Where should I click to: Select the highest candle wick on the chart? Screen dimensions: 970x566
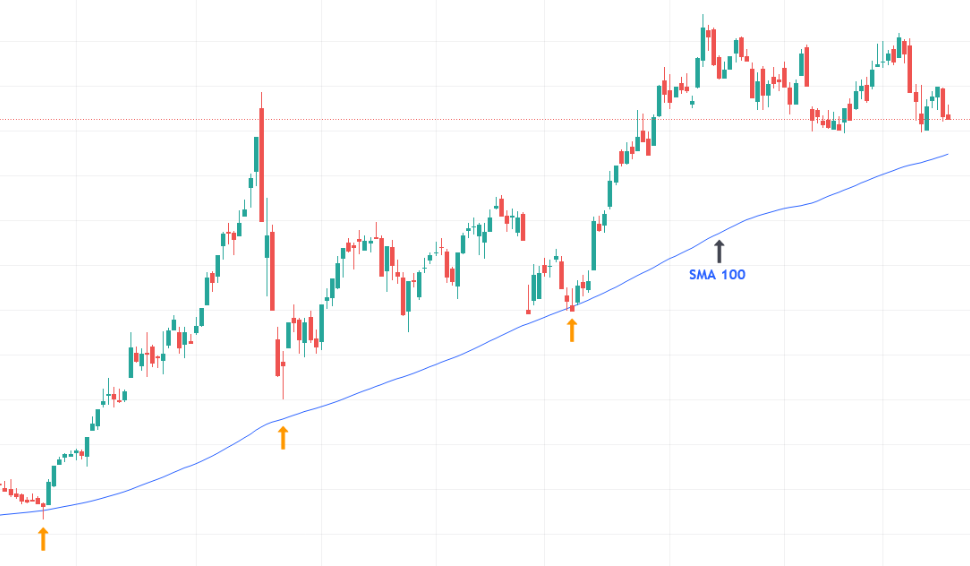tap(703, 20)
